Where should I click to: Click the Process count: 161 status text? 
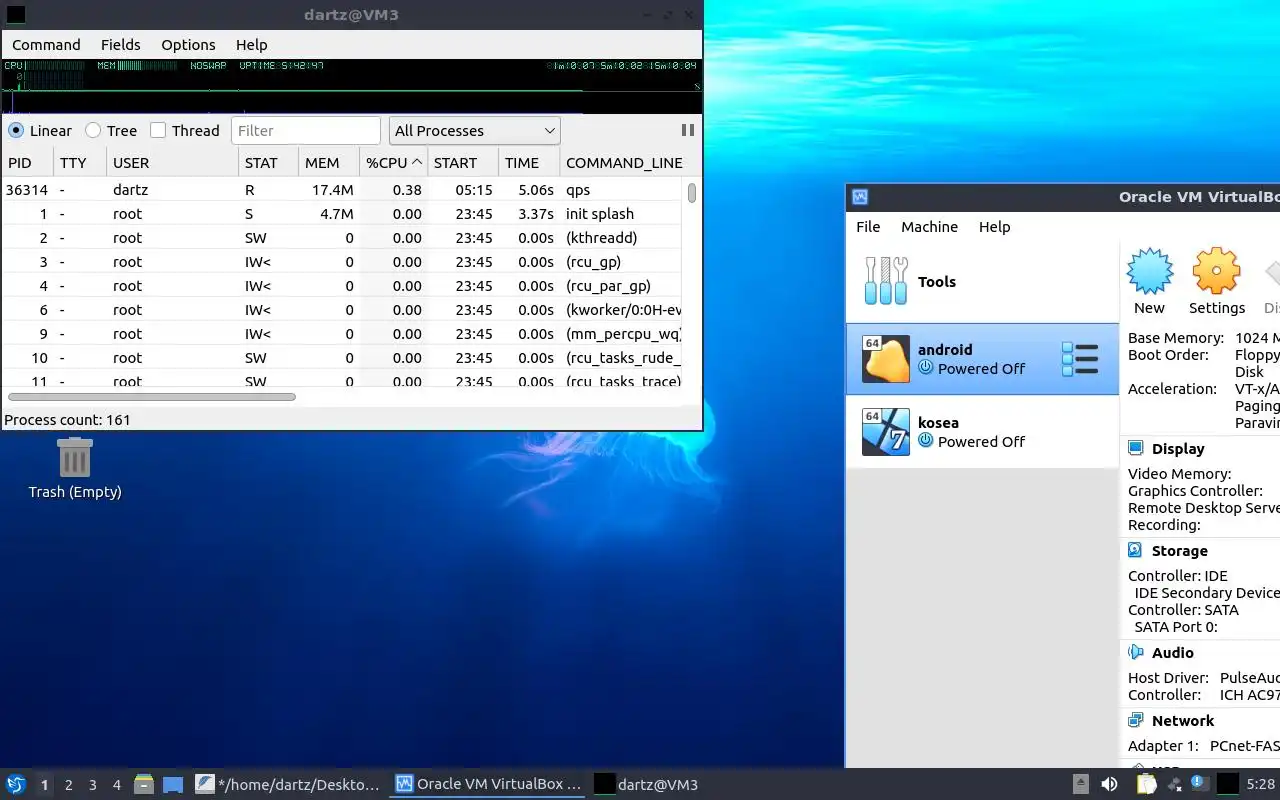click(67, 419)
